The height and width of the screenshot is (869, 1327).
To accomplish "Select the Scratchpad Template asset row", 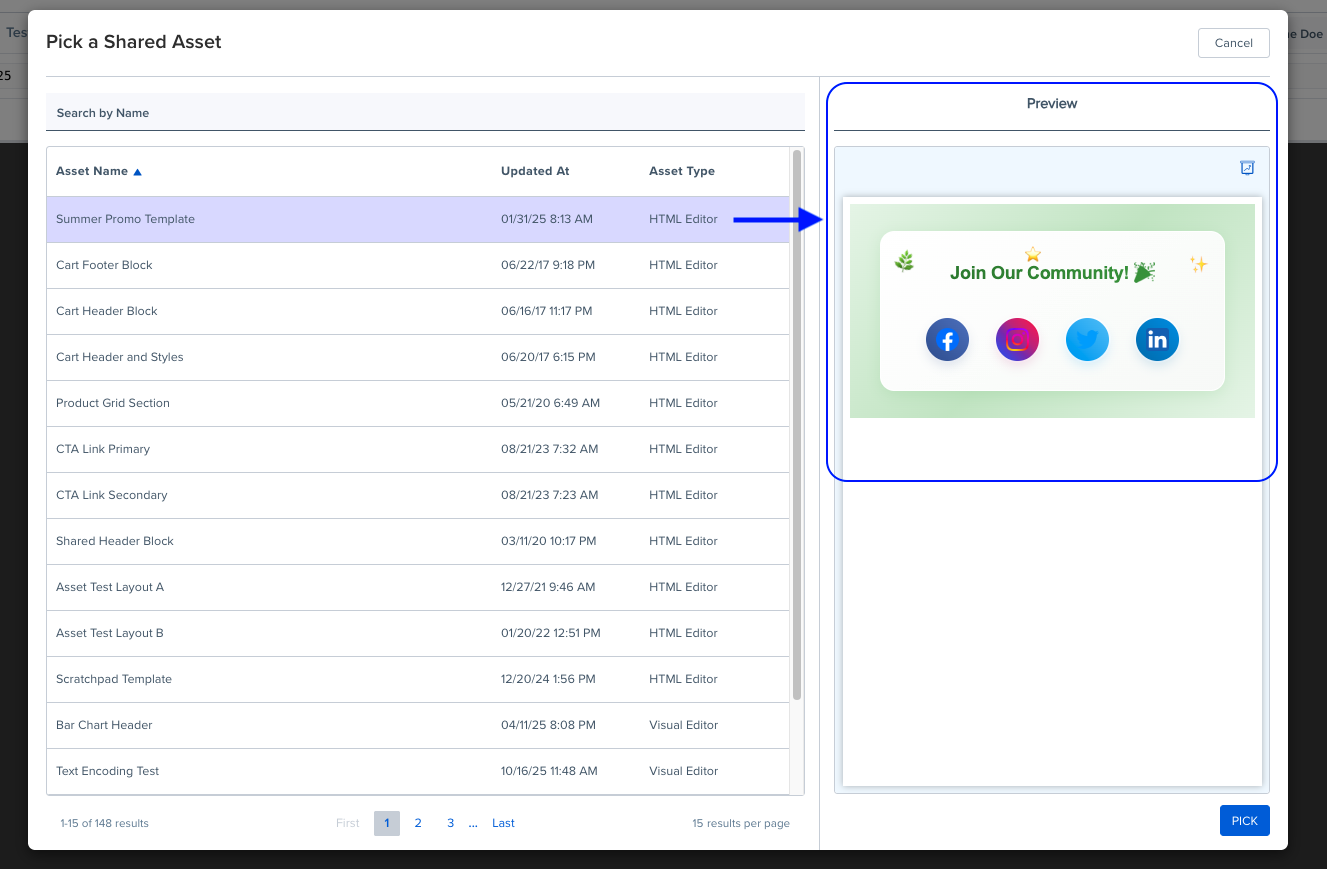I will pyautogui.click(x=114, y=679).
